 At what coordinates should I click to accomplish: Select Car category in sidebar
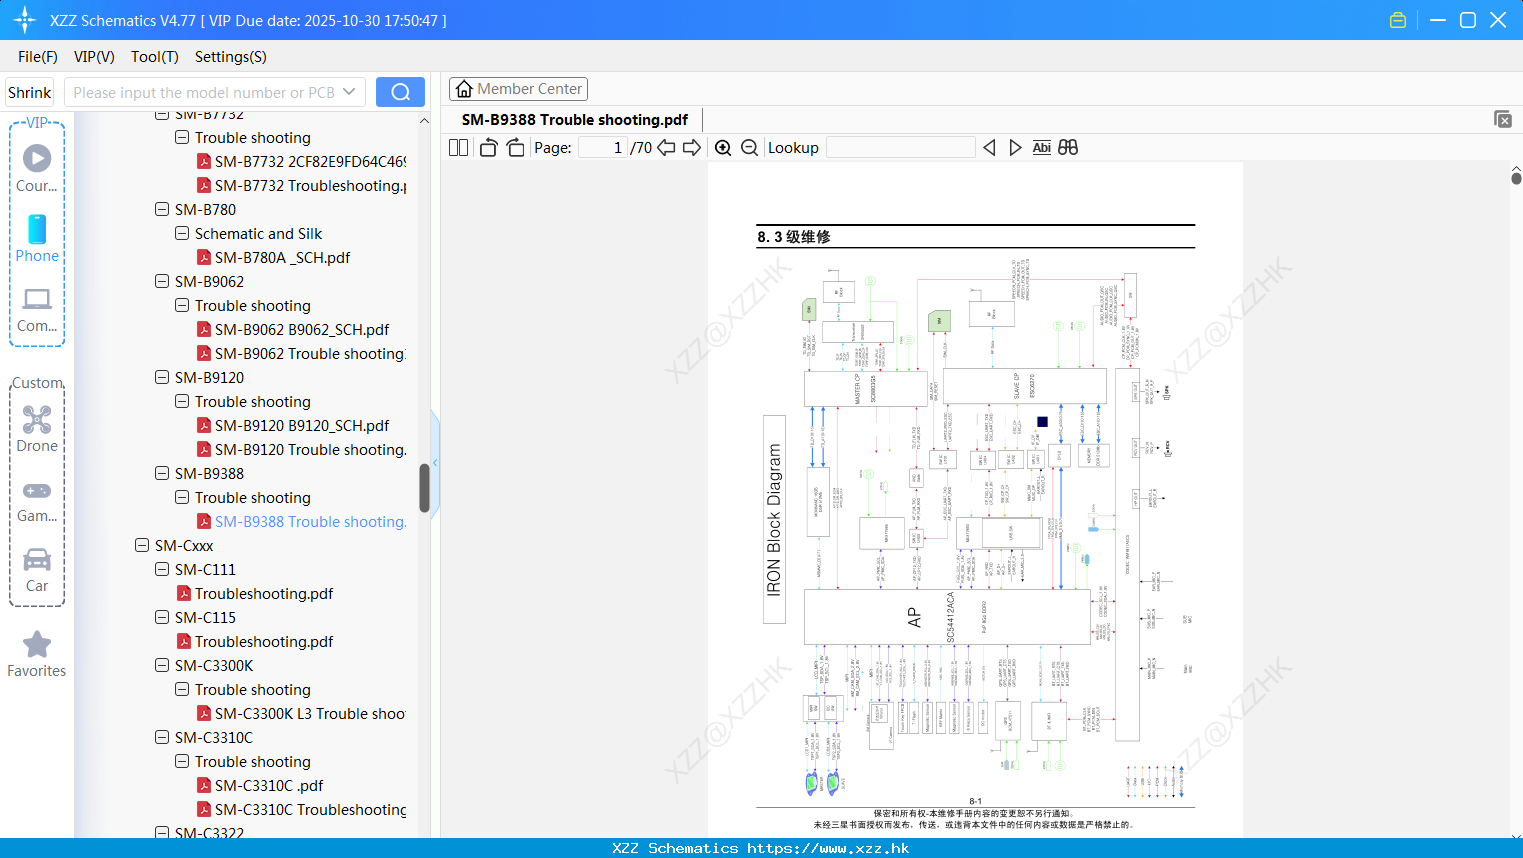[37, 570]
